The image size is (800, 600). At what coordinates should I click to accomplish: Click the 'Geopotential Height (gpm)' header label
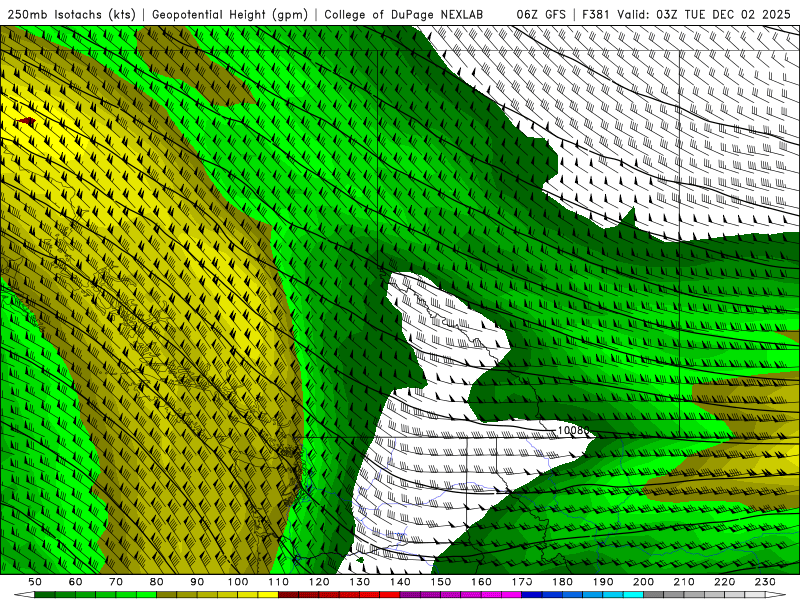point(230,14)
